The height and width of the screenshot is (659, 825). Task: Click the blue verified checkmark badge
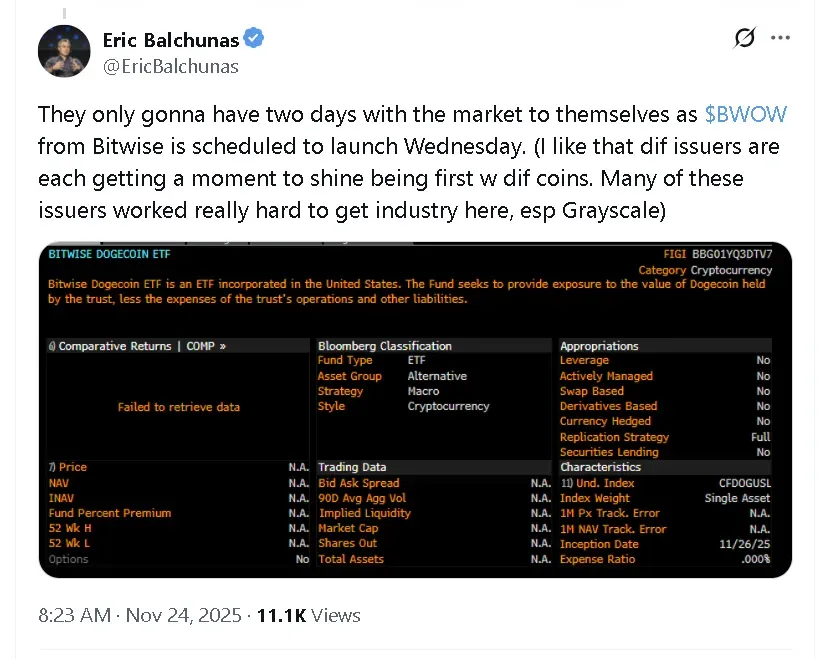click(253, 38)
